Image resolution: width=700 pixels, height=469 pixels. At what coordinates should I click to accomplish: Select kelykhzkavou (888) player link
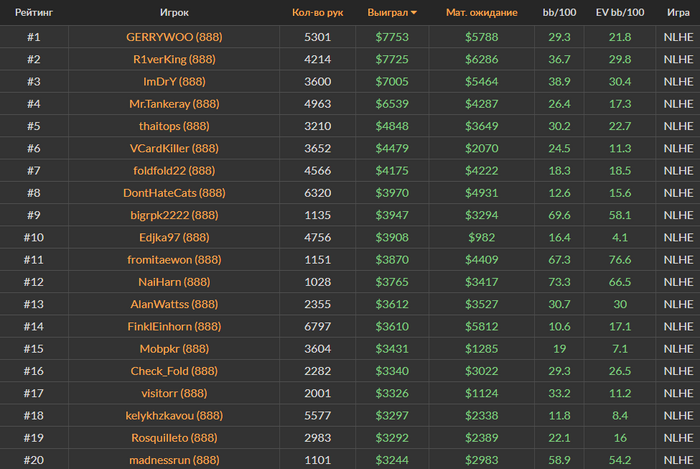pos(174,415)
